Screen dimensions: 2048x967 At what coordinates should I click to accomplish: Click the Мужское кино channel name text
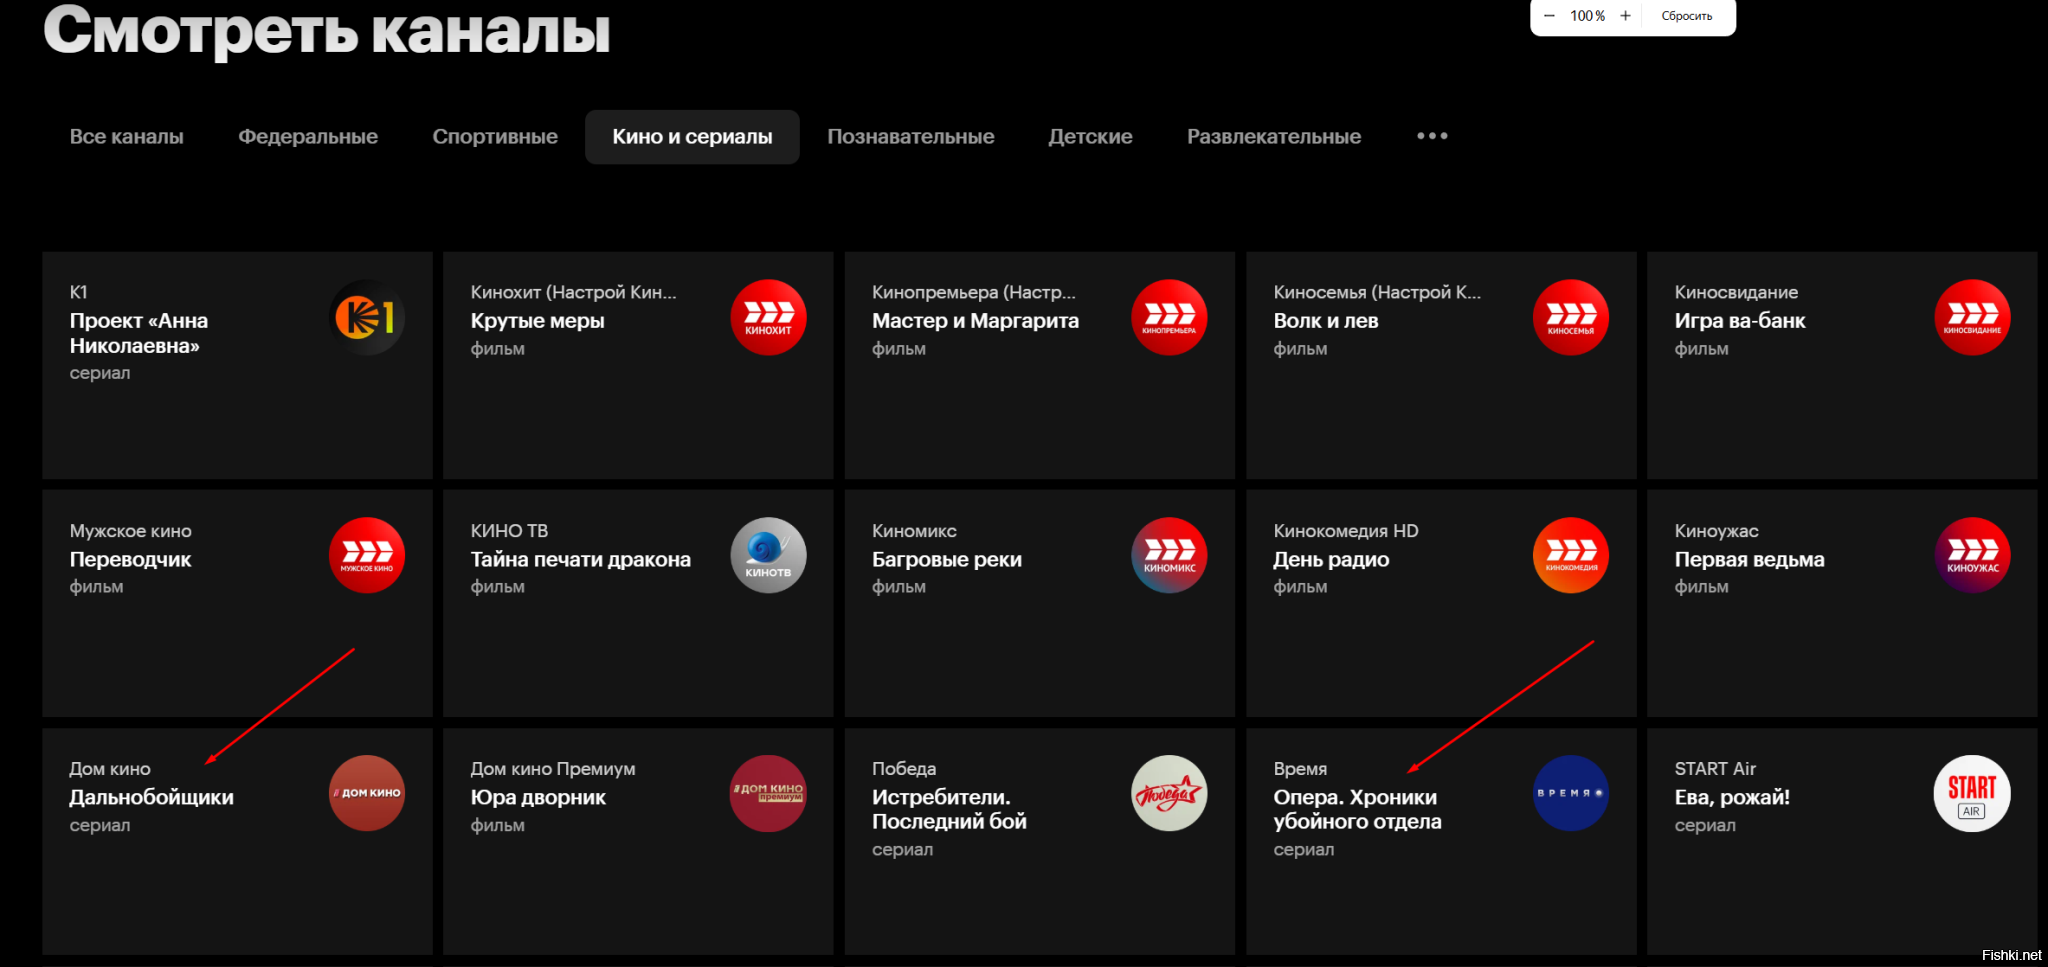(x=130, y=531)
